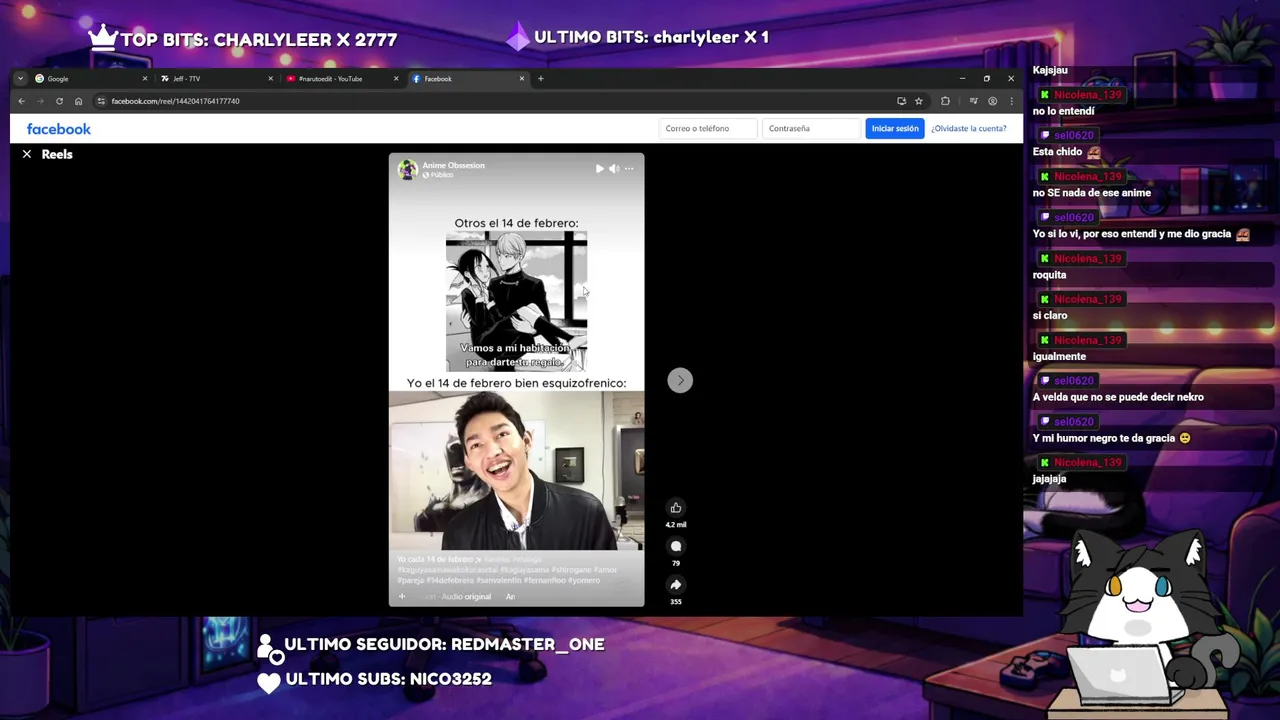
Task: Click the 'ULTIMO SUBS: NICO3252' overlay text
Action: pos(388,679)
